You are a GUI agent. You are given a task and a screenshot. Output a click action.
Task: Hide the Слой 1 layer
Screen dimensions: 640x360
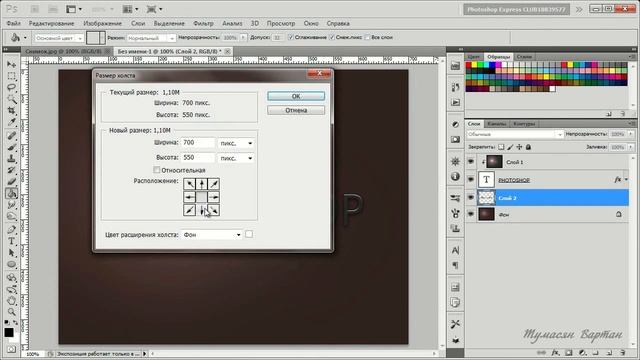point(471,162)
